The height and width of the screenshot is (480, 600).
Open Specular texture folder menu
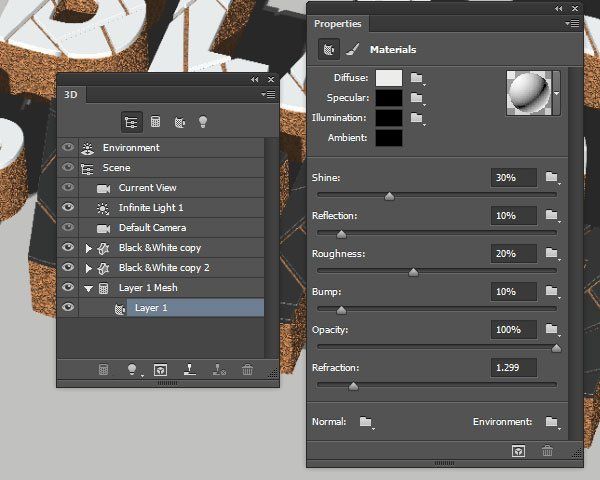(417, 98)
